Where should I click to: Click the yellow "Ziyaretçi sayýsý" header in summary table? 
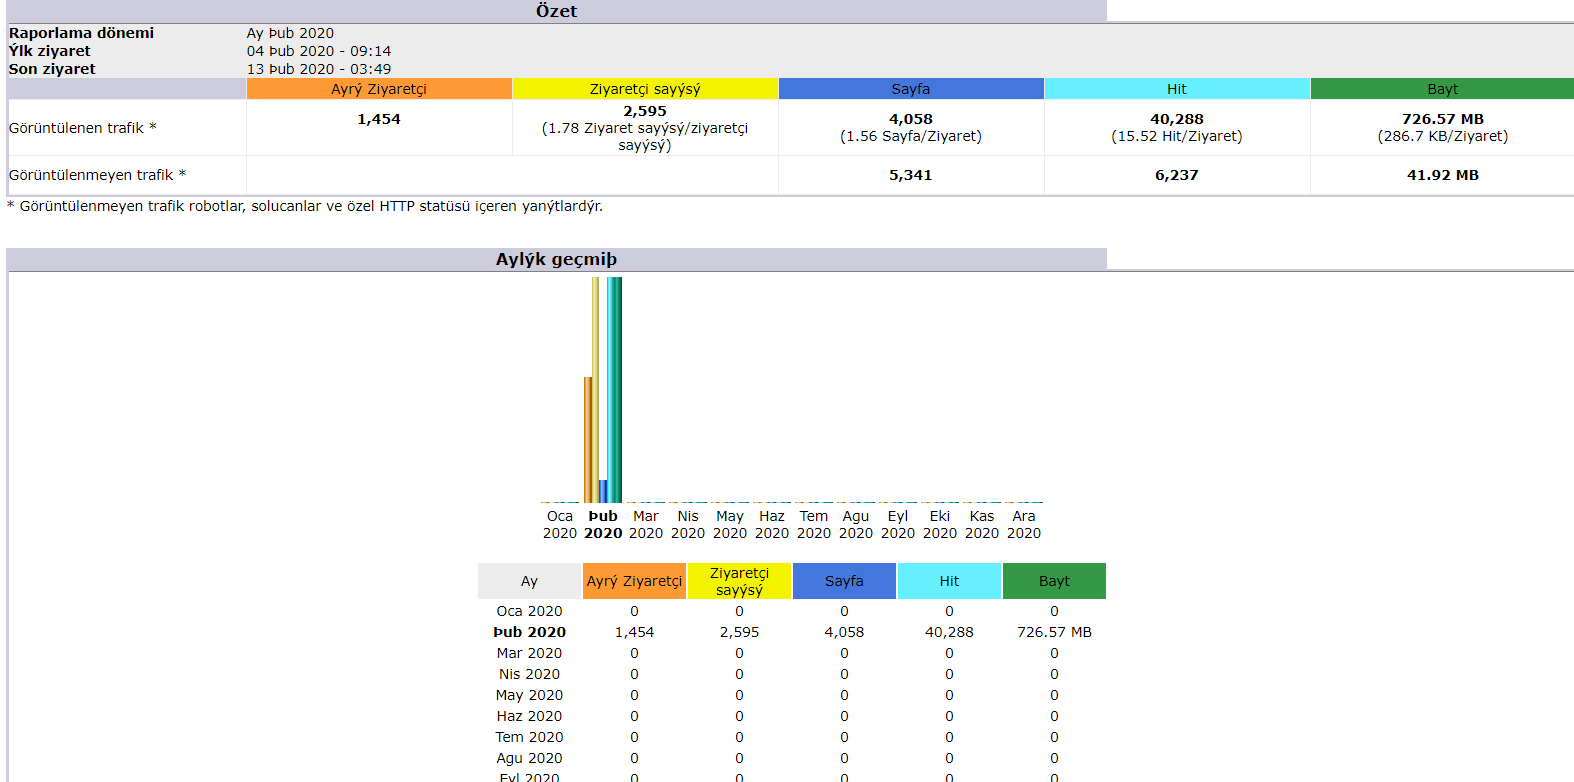(x=645, y=89)
